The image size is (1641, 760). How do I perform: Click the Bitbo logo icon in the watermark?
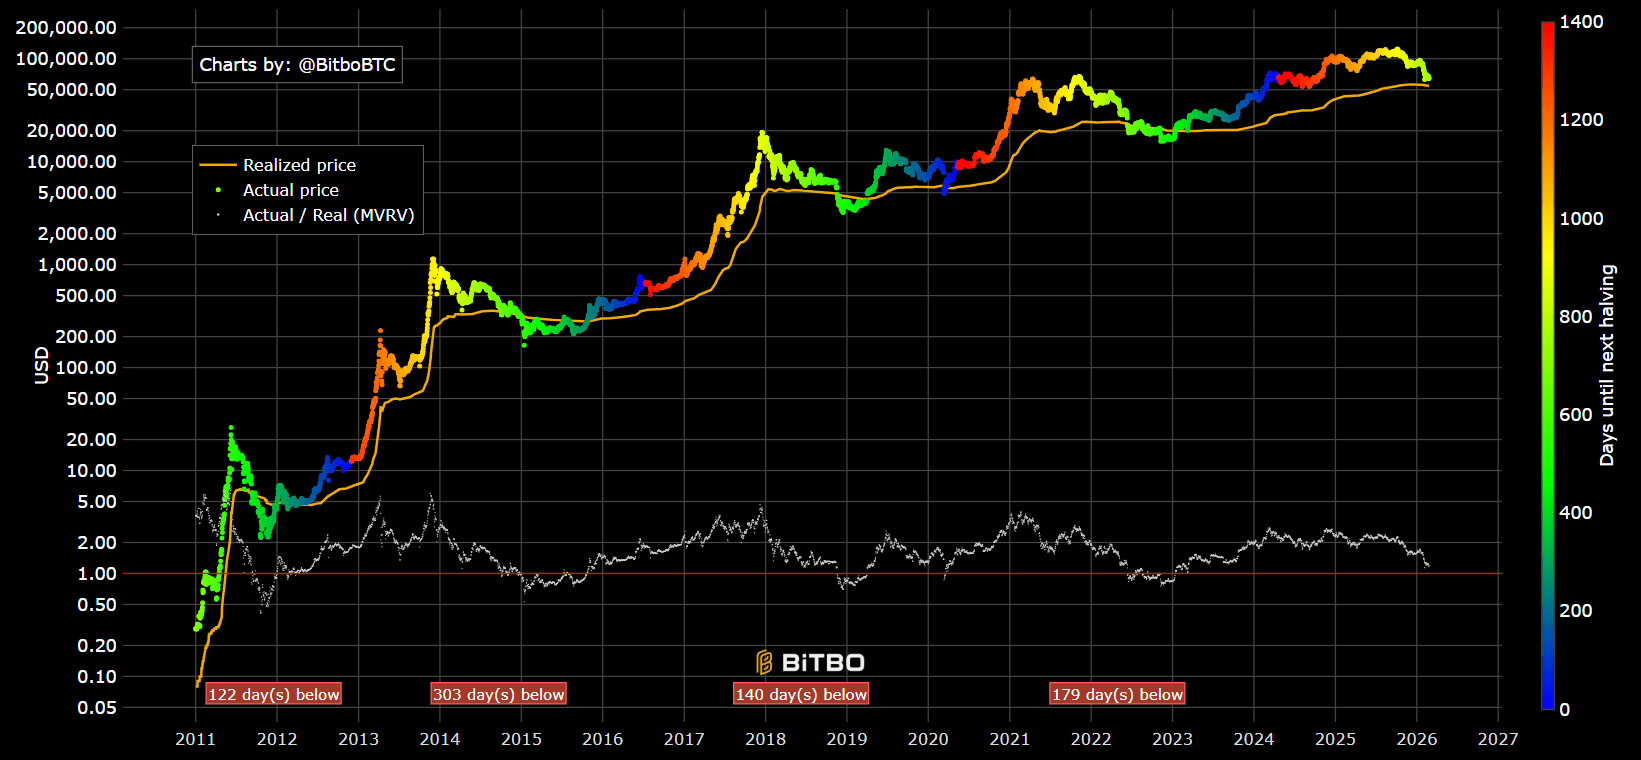pyautogui.click(x=764, y=662)
